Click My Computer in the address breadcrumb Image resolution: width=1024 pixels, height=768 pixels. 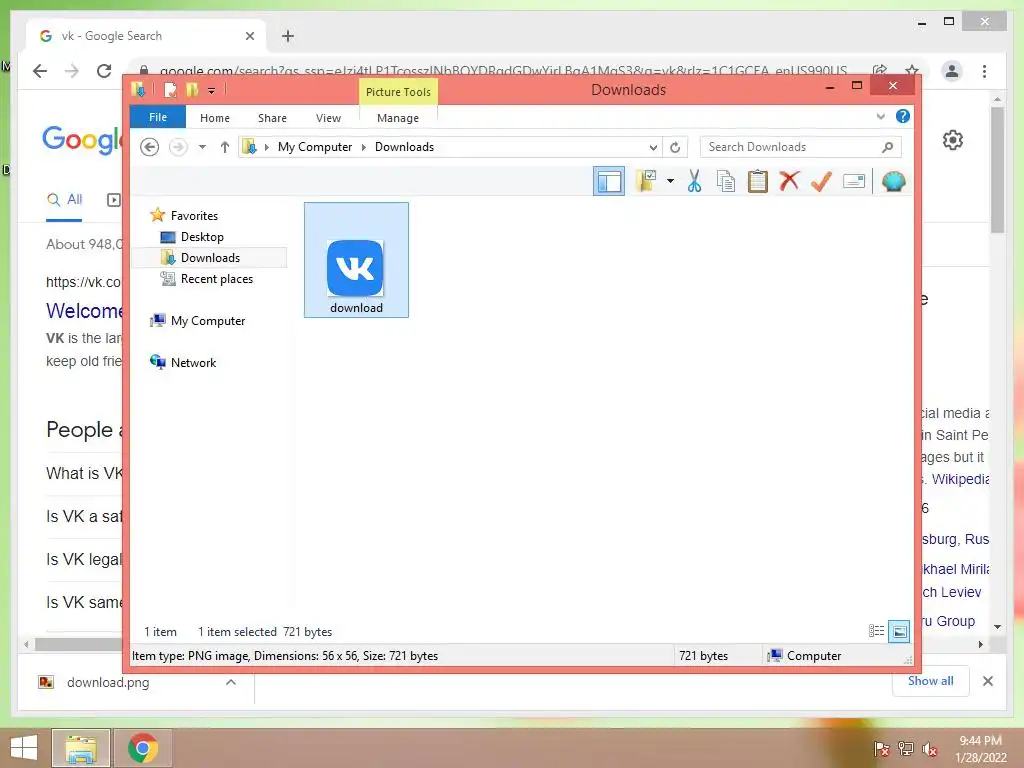(x=315, y=147)
